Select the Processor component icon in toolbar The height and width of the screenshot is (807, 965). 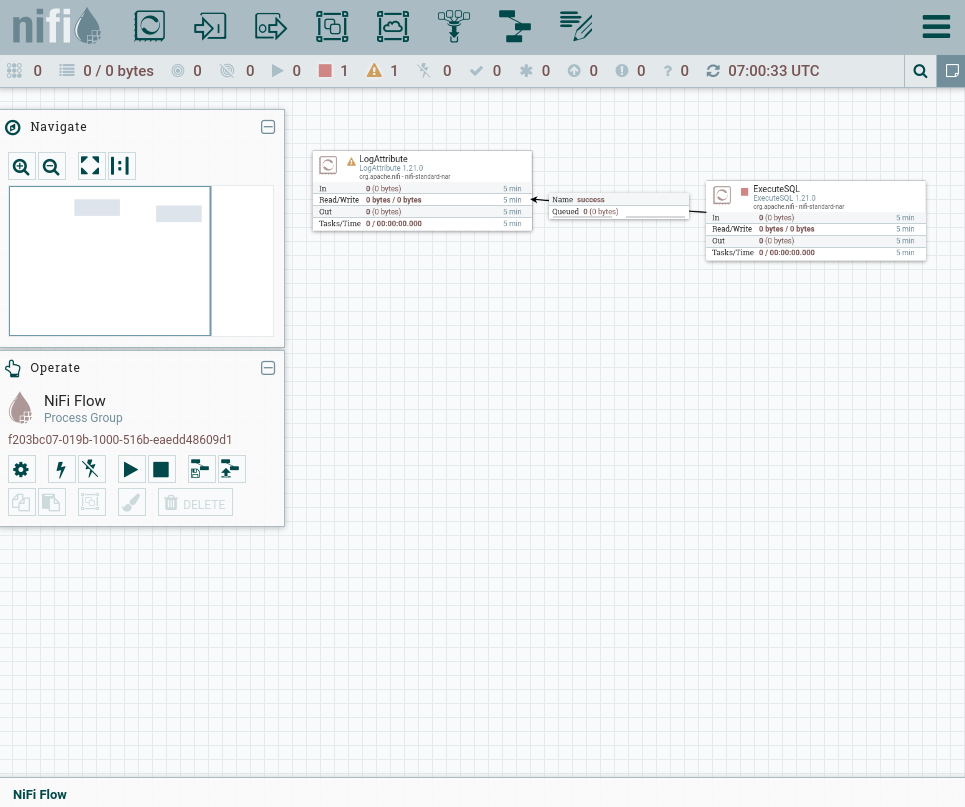(150, 26)
